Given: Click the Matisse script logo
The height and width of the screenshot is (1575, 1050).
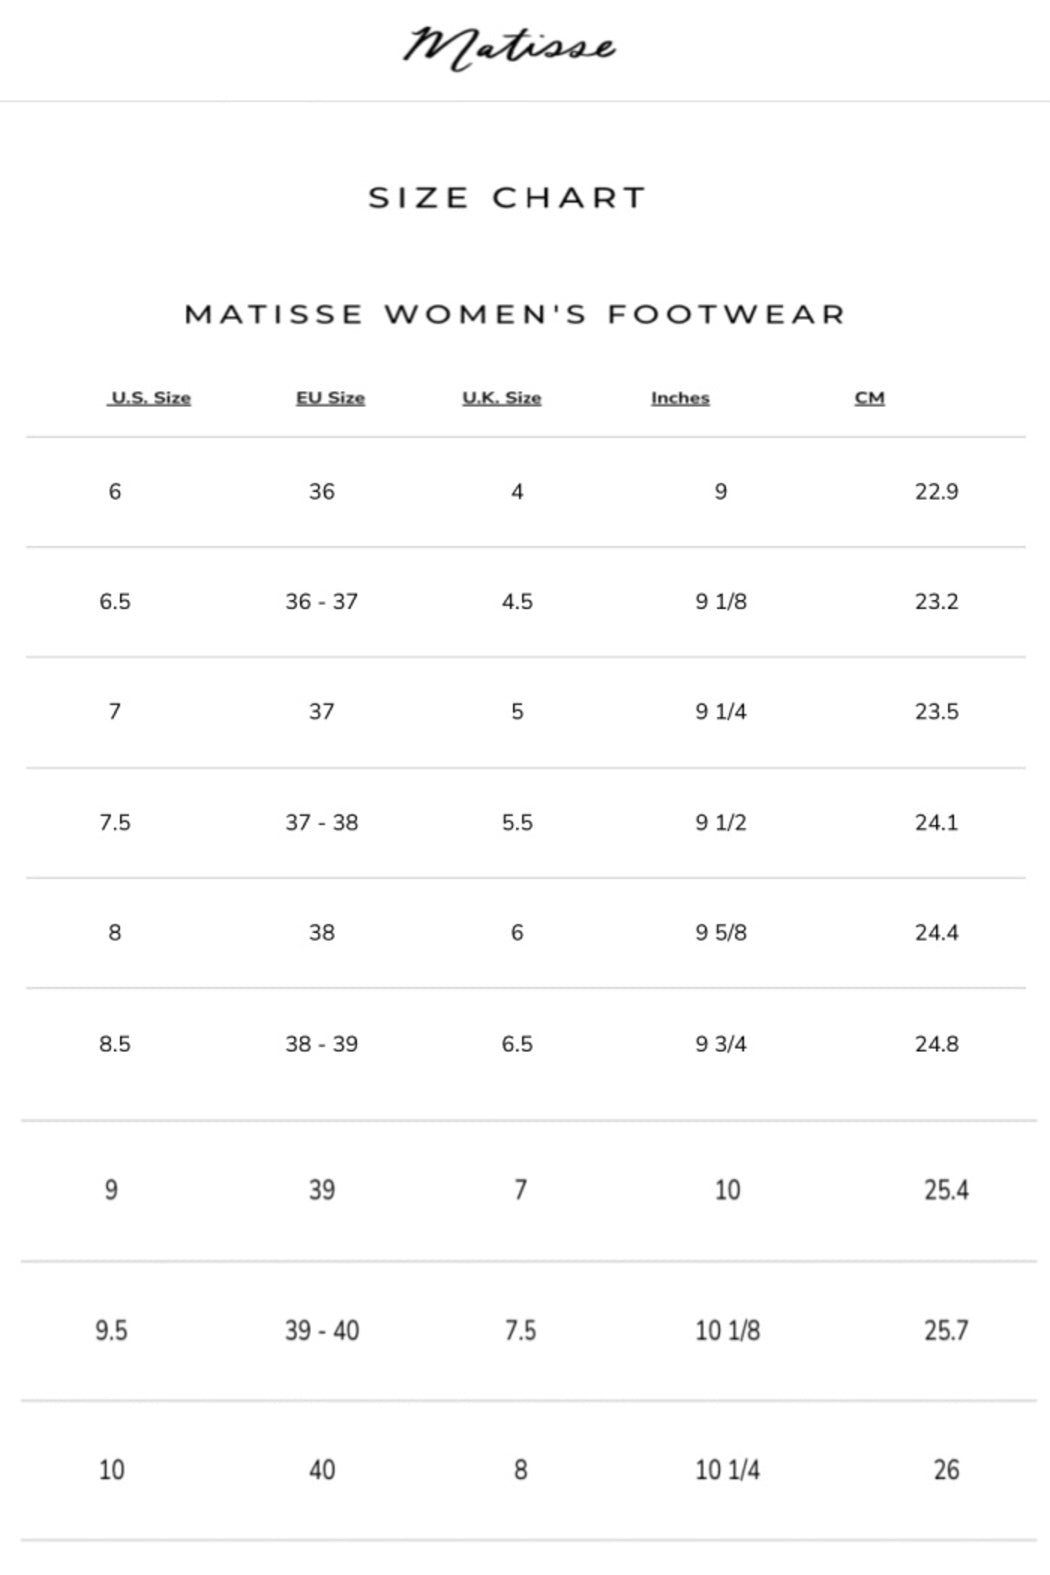Looking at the screenshot, I should (x=509, y=47).
